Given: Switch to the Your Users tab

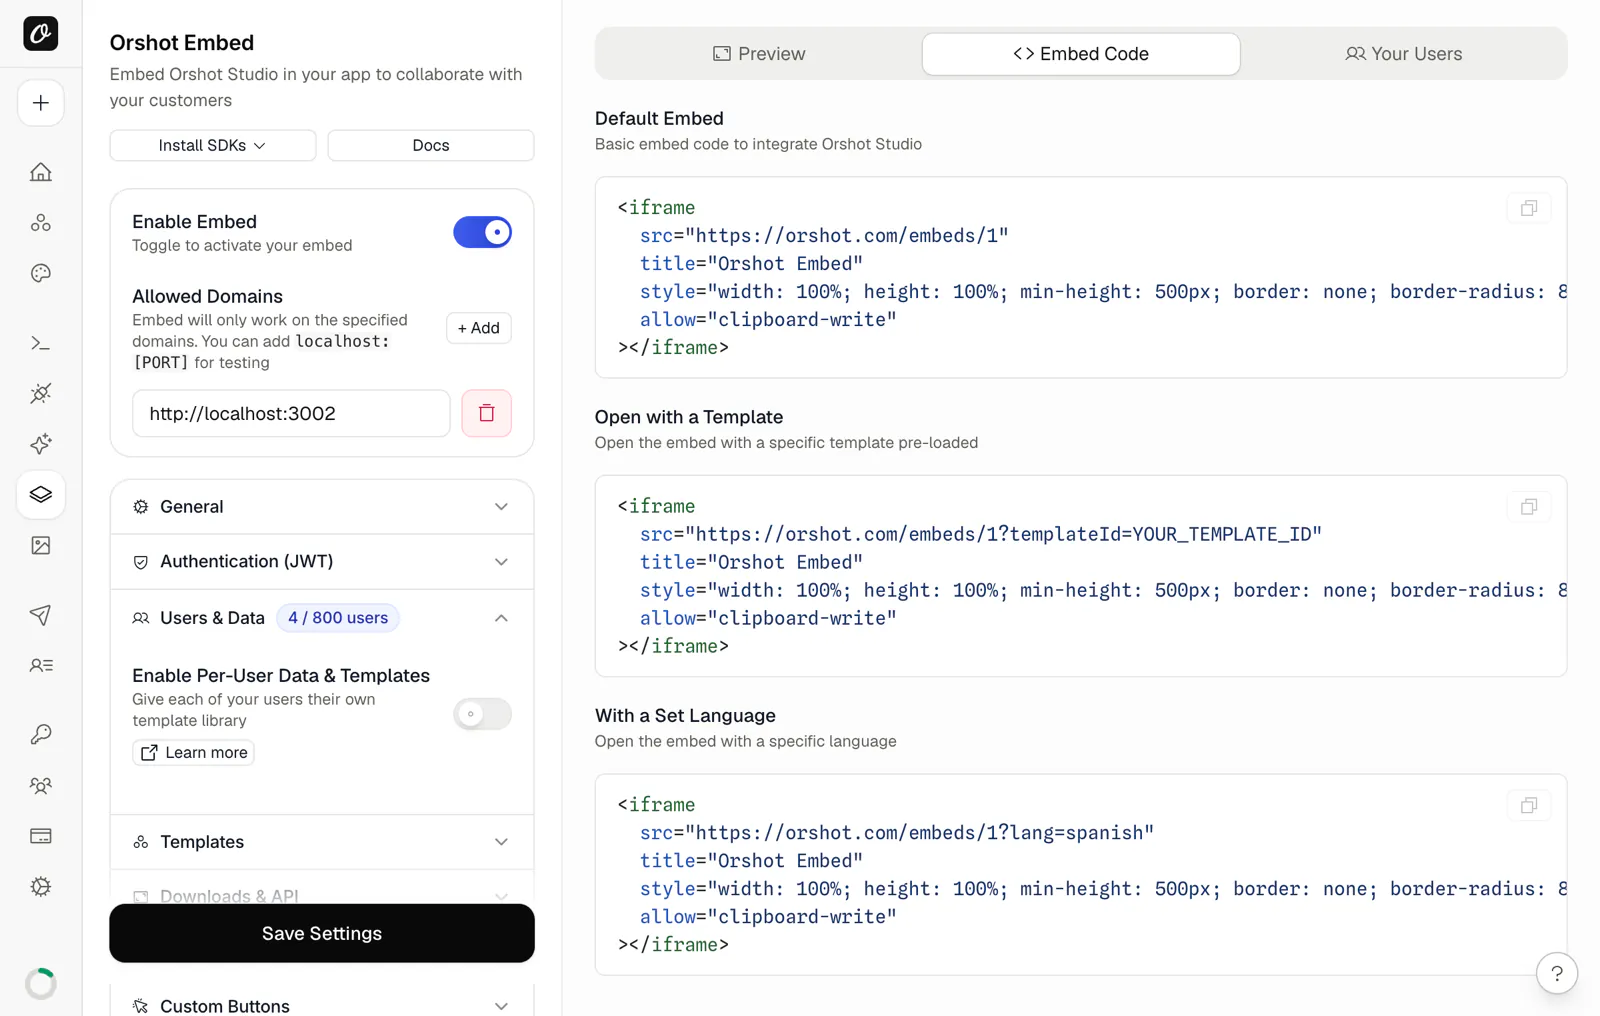Looking at the screenshot, I should (x=1403, y=54).
